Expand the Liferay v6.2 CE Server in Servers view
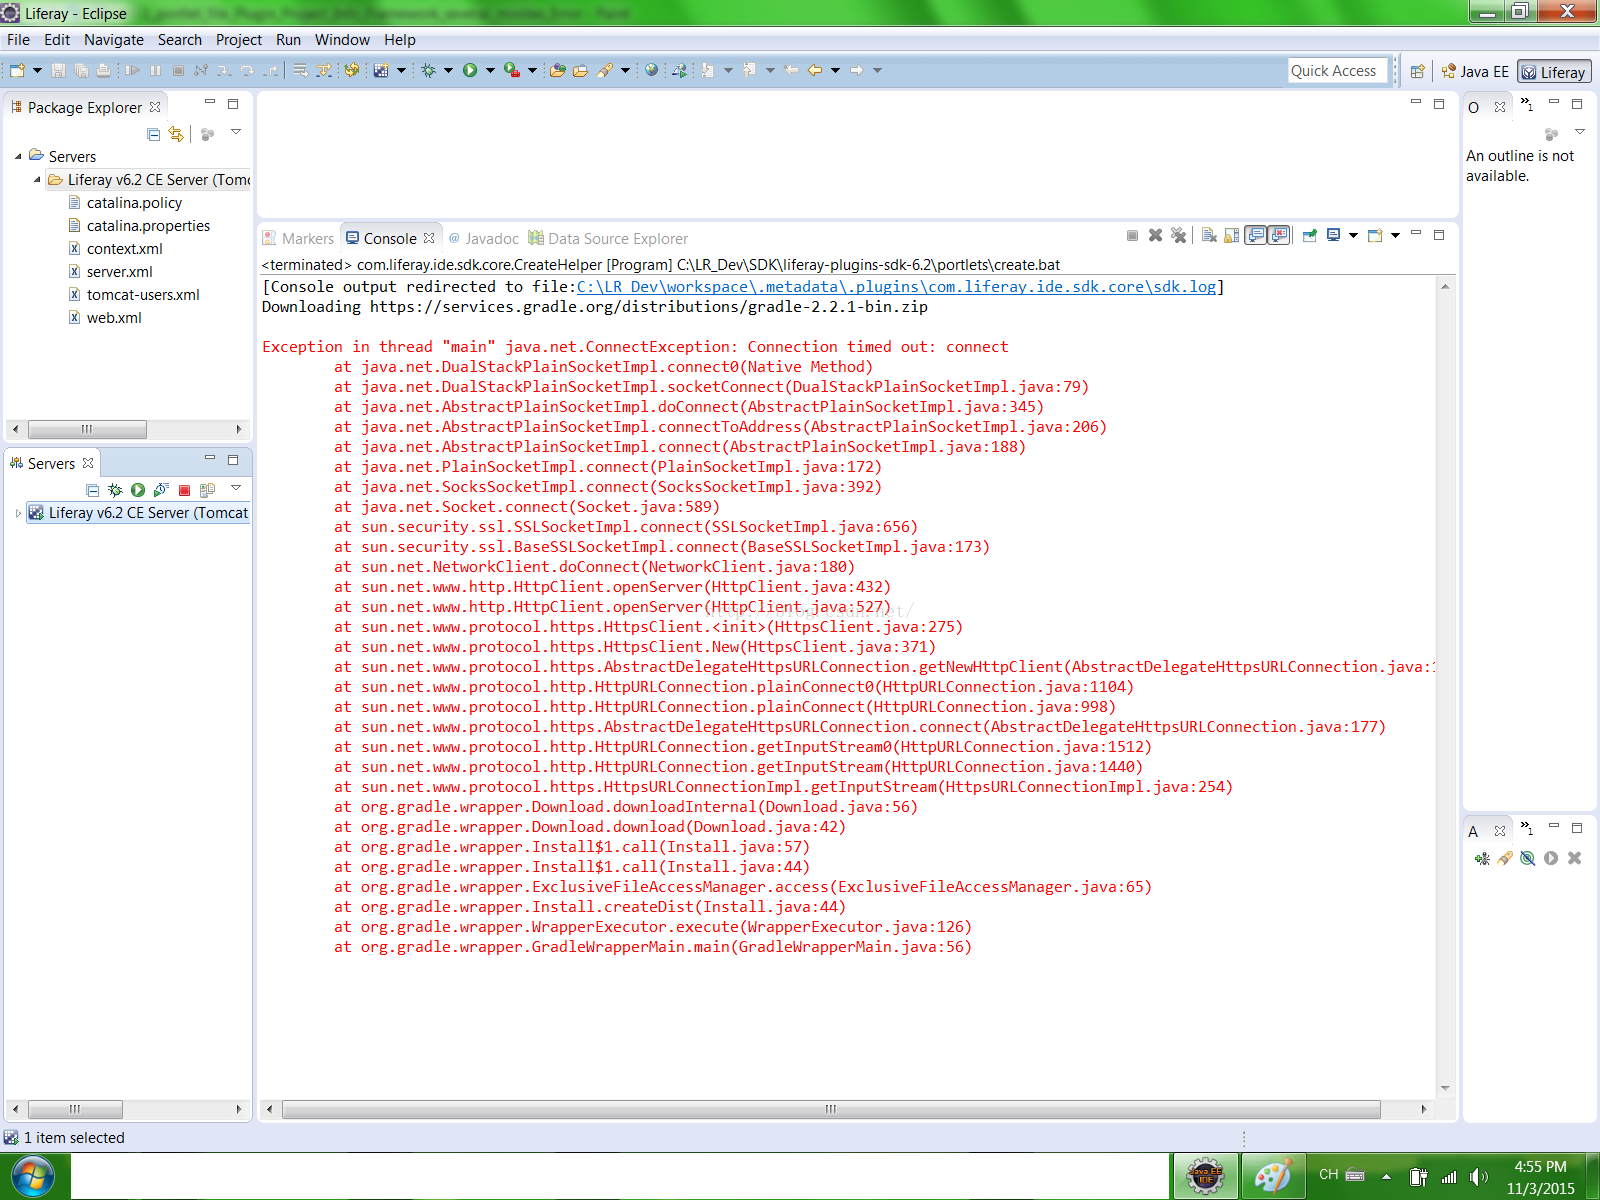 (x=18, y=513)
